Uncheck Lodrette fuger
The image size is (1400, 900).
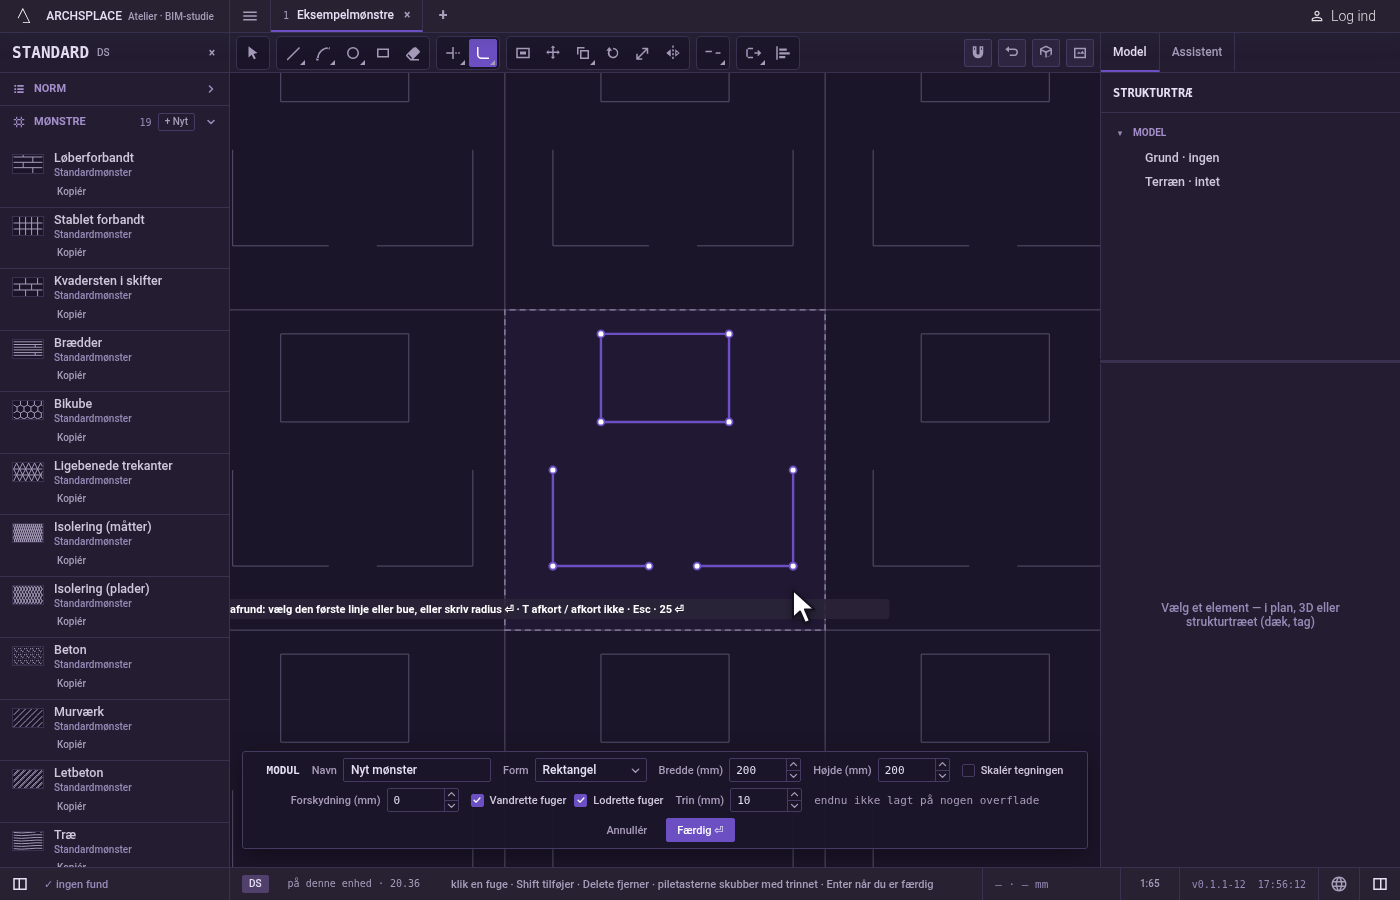pos(581,800)
